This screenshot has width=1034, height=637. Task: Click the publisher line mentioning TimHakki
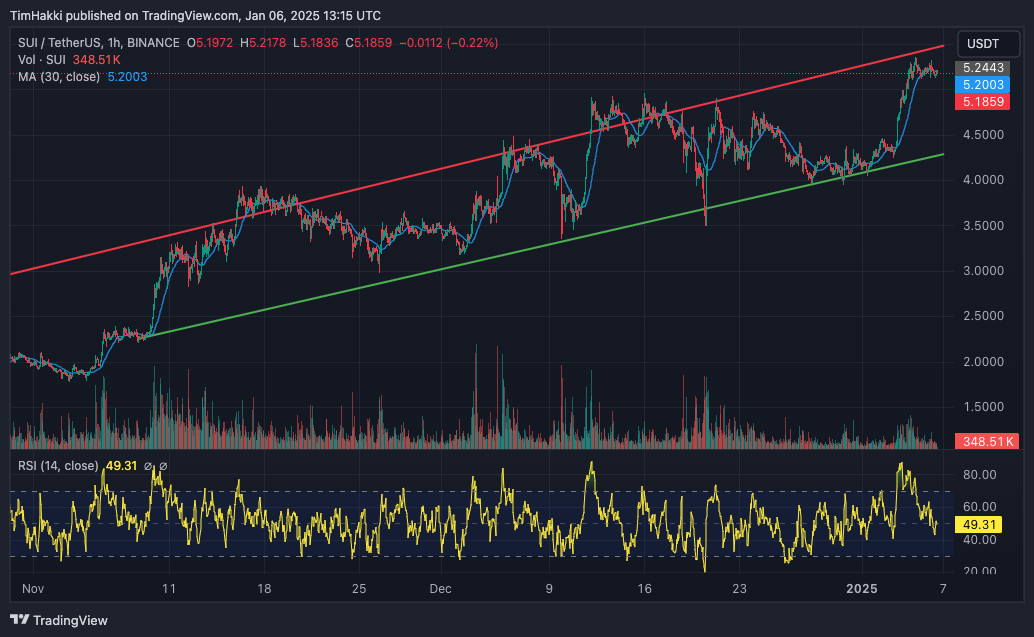(x=195, y=15)
